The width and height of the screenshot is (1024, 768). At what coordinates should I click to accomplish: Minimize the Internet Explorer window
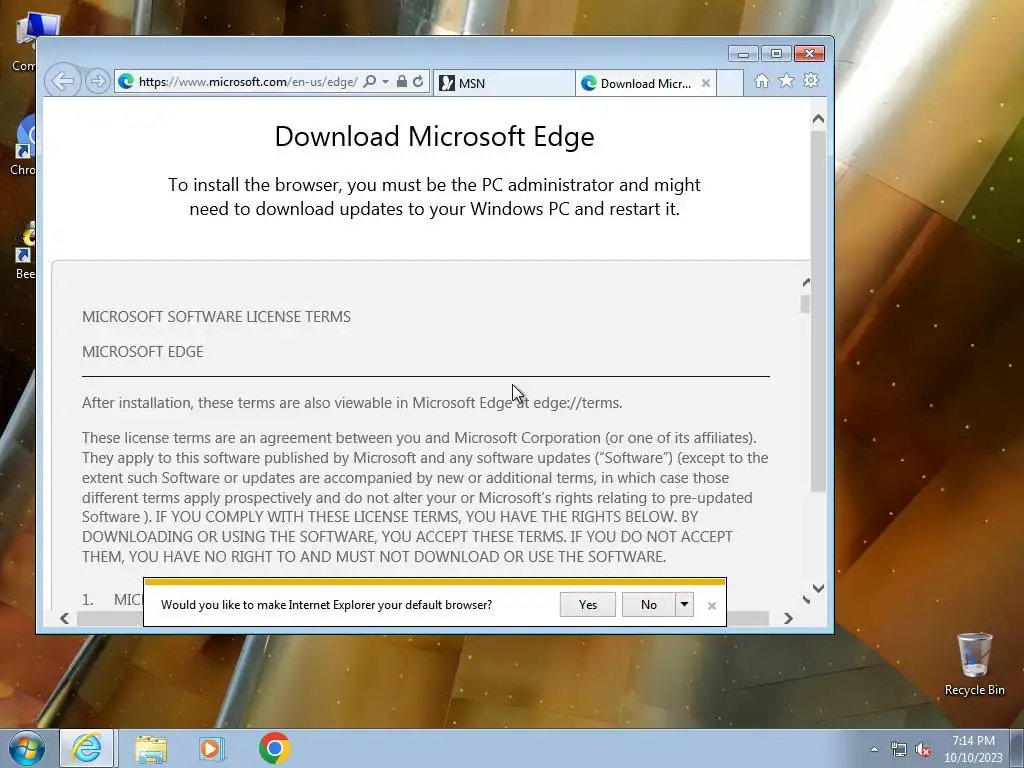[x=743, y=54]
